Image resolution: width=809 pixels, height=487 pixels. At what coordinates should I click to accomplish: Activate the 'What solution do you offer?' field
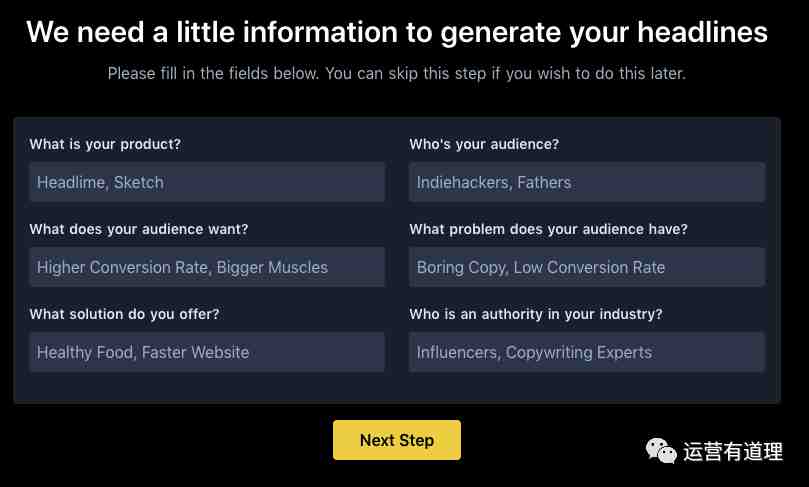tap(207, 352)
